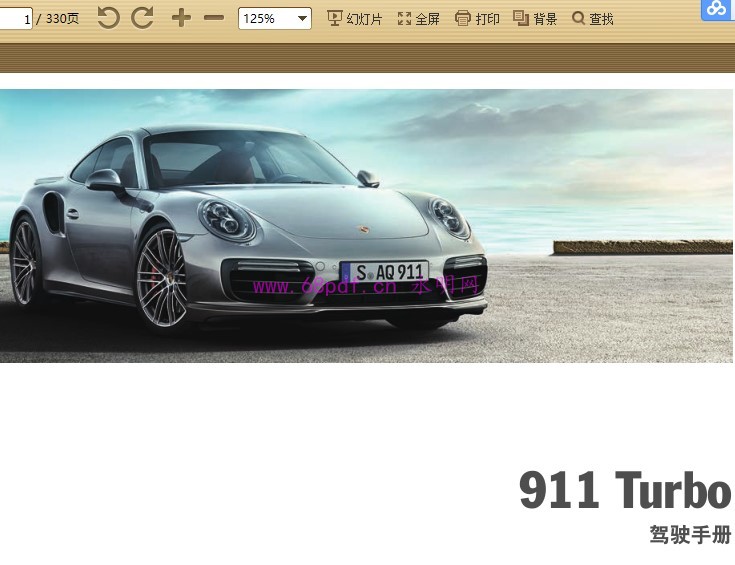Print document with 打印 button
The height and width of the screenshot is (565, 735).
click(477, 19)
